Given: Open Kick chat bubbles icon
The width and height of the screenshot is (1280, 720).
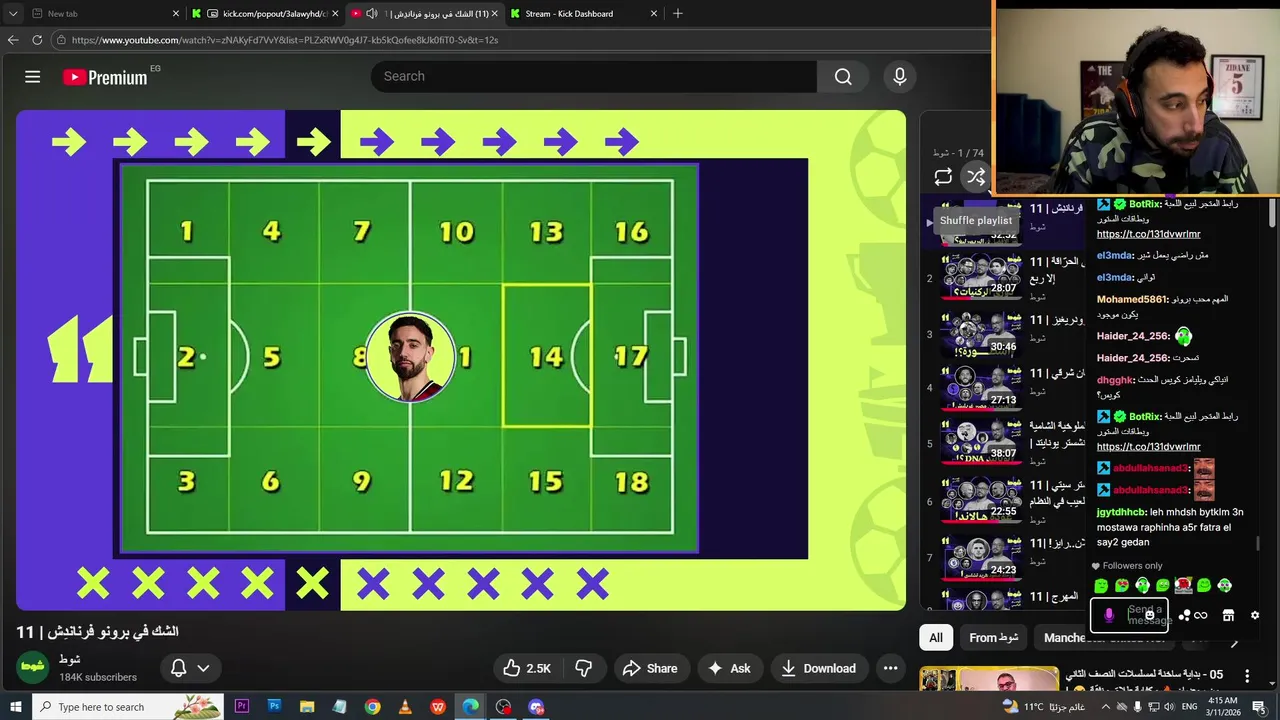Looking at the screenshot, I should coord(1184,616).
